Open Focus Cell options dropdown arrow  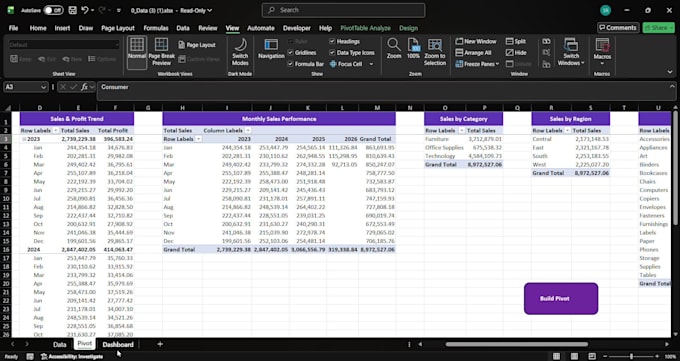tap(371, 64)
